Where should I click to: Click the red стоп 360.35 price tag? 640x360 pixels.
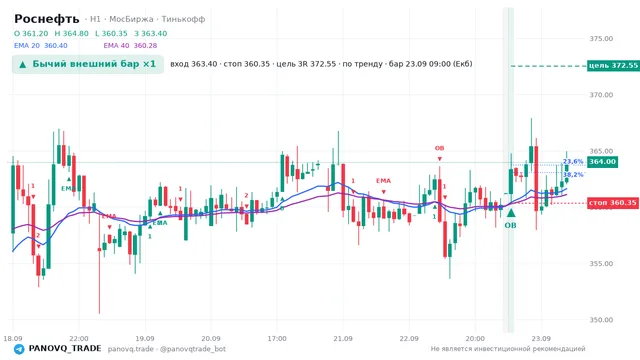click(613, 203)
